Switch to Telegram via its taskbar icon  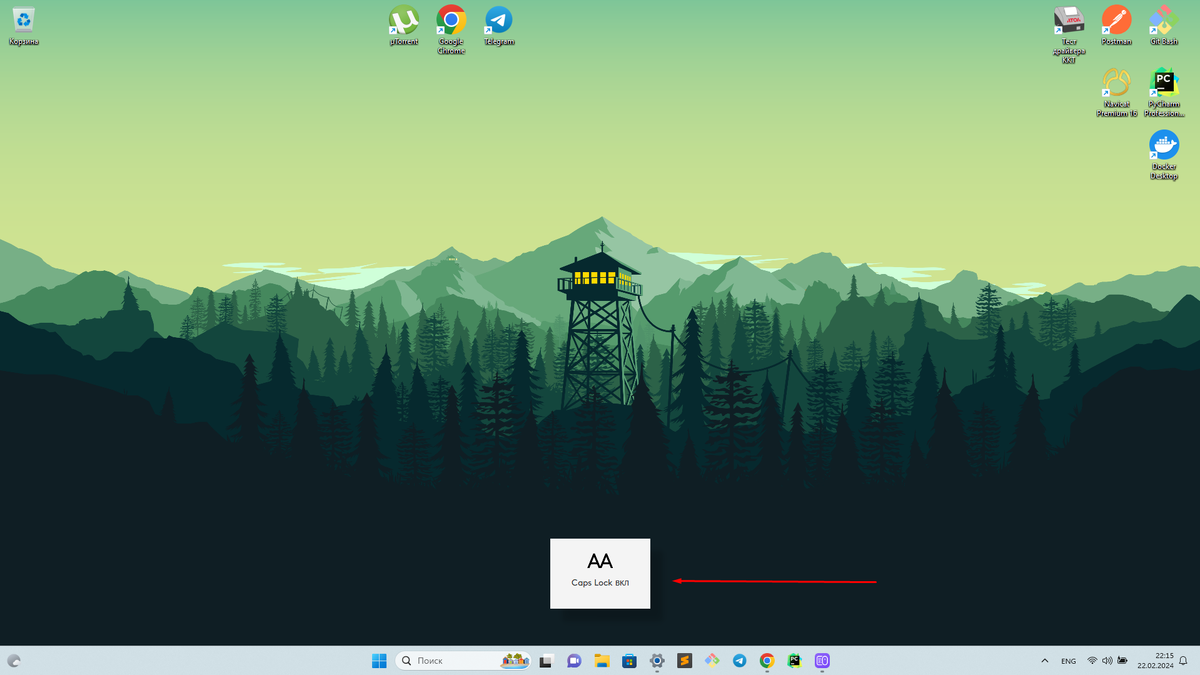[x=739, y=661]
